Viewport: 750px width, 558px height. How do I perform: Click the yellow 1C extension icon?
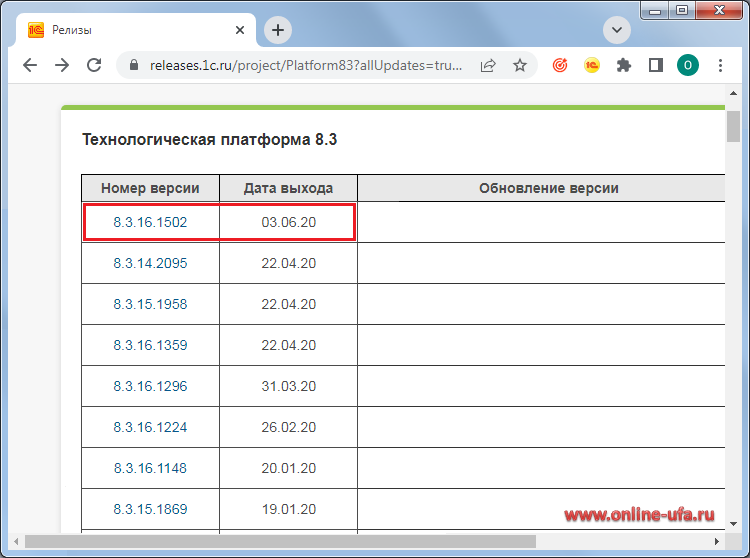pos(592,65)
